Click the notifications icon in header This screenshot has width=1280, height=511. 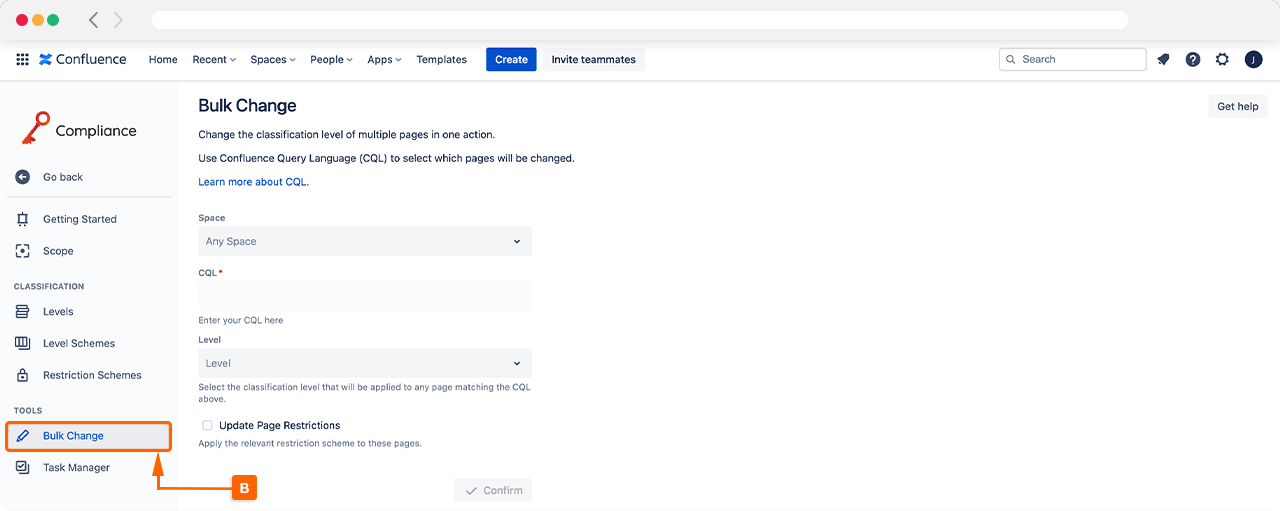(x=1163, y=60)
